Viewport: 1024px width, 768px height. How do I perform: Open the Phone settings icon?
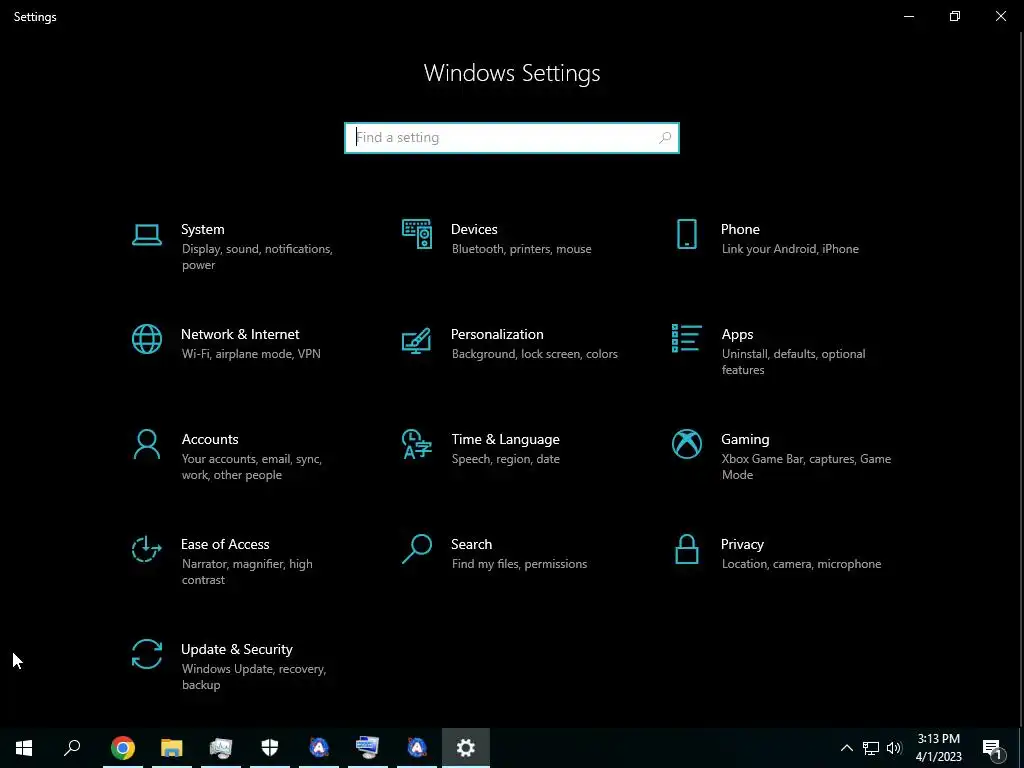point(686,234)
